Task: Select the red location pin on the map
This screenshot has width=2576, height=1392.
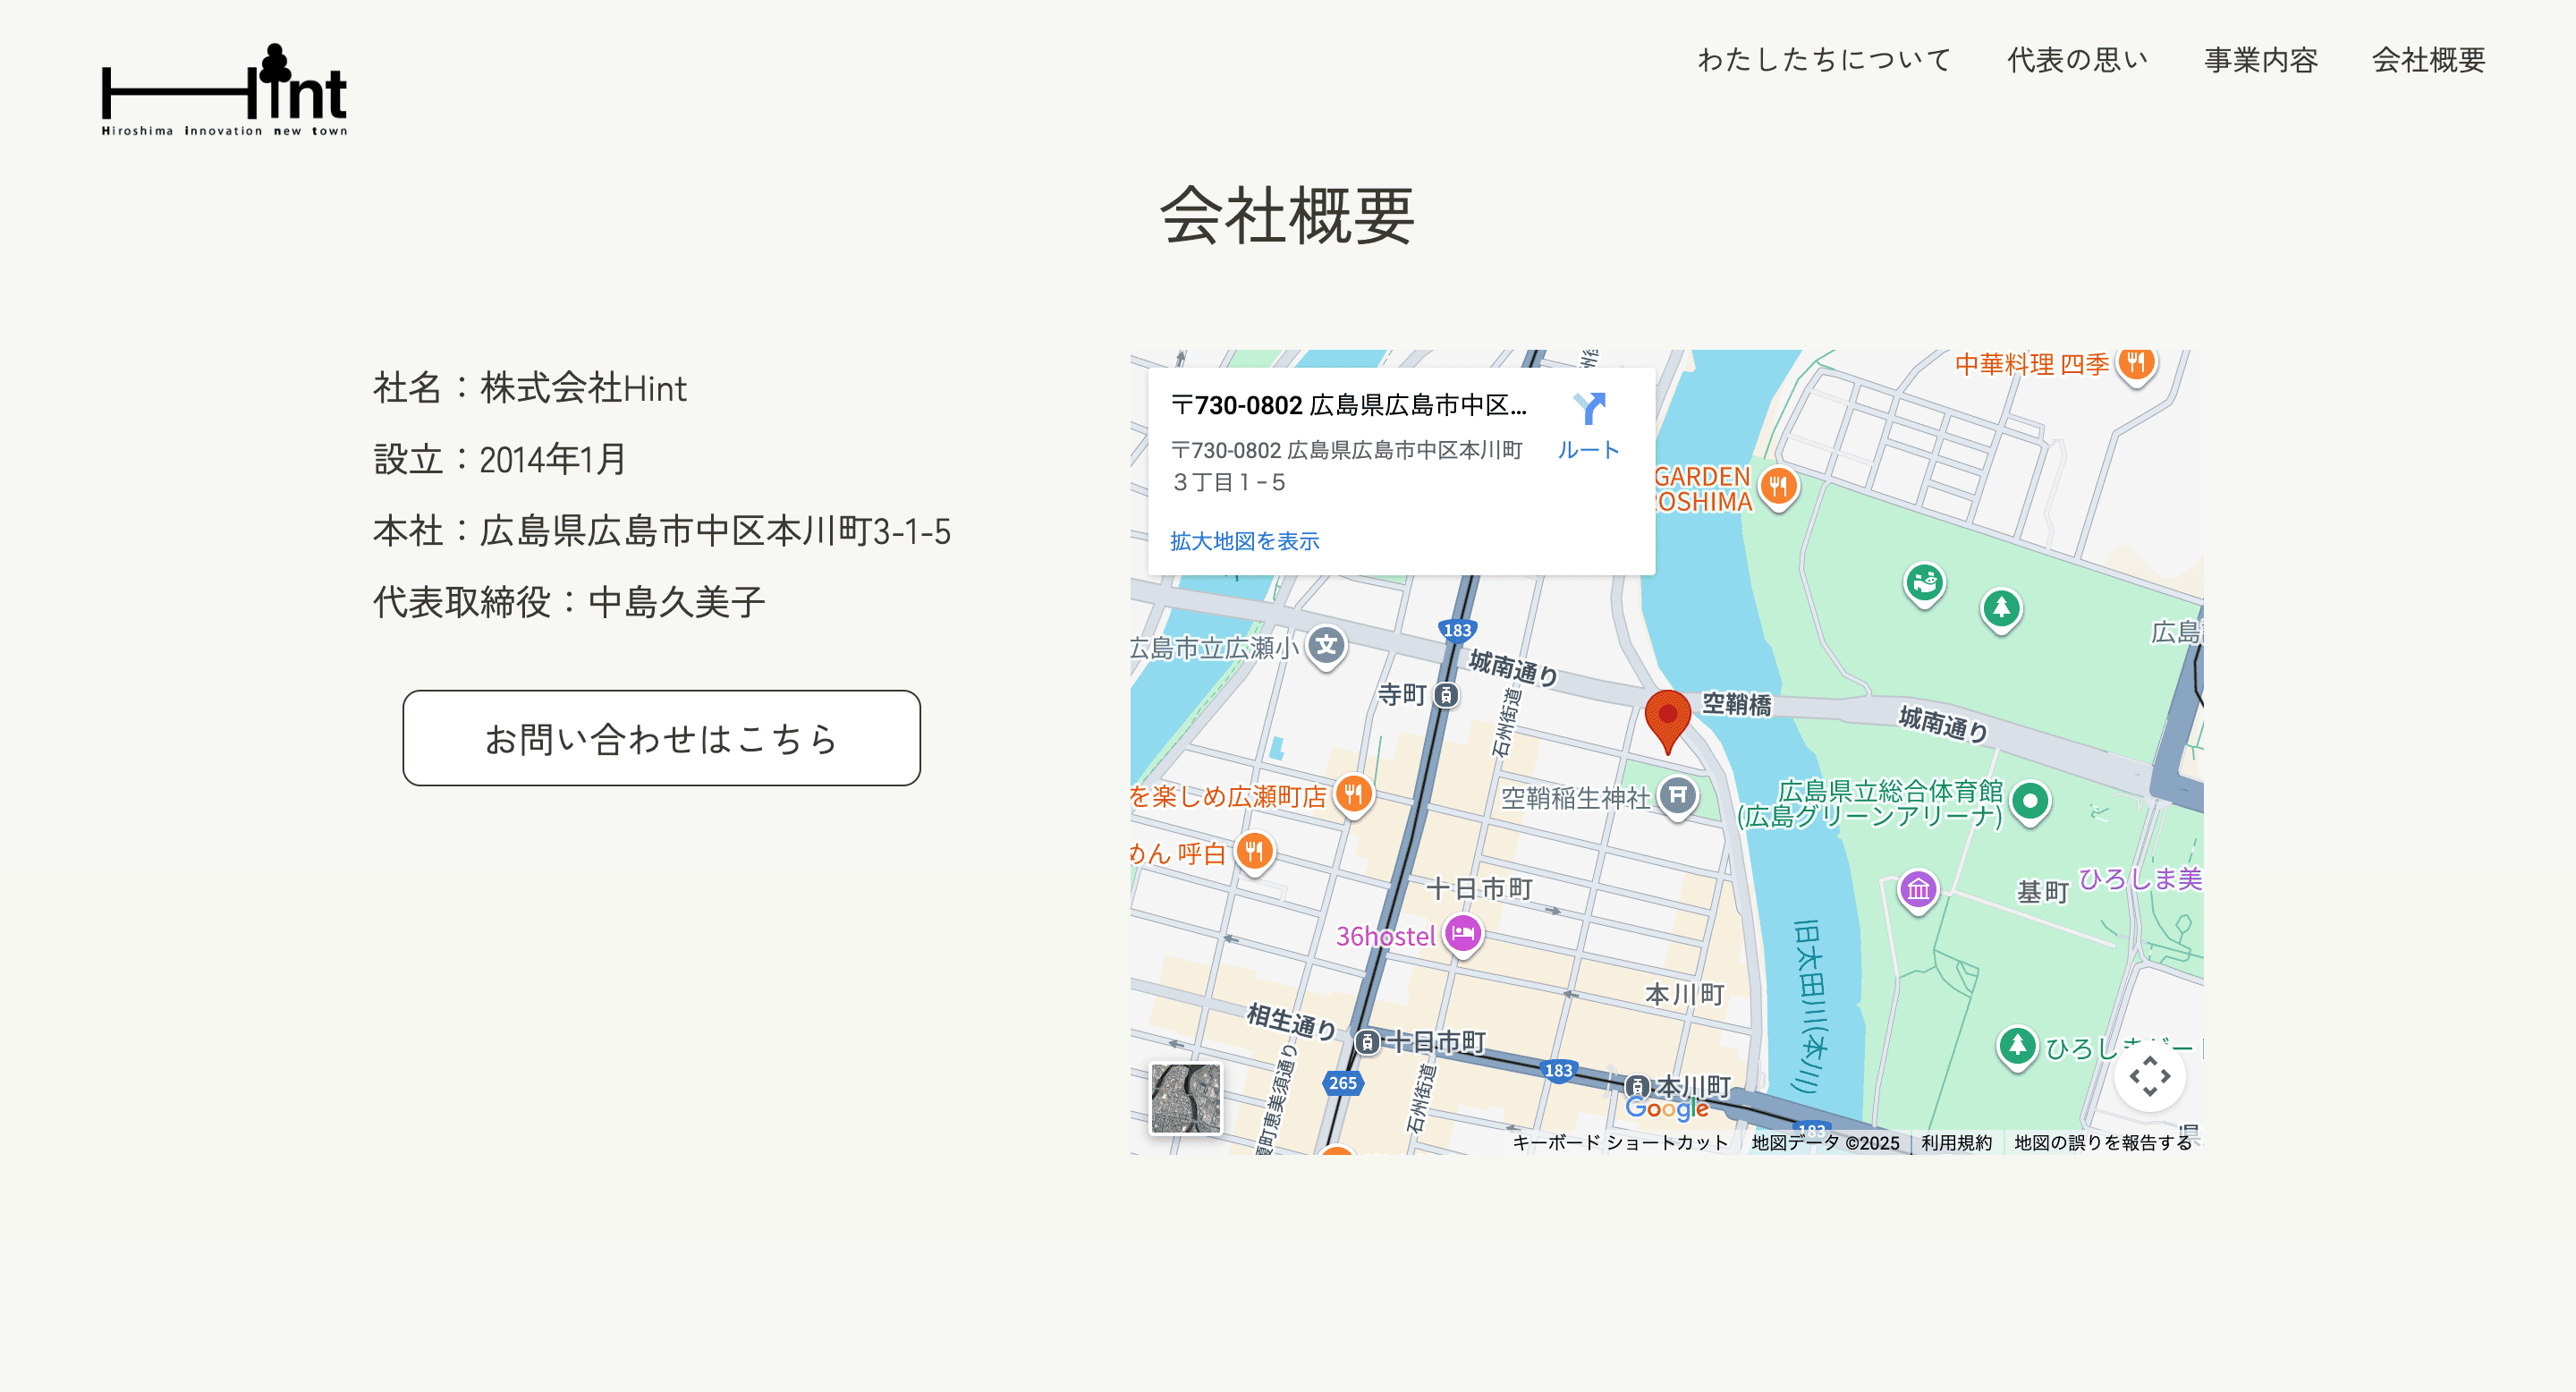Action: click(1670, 712)
